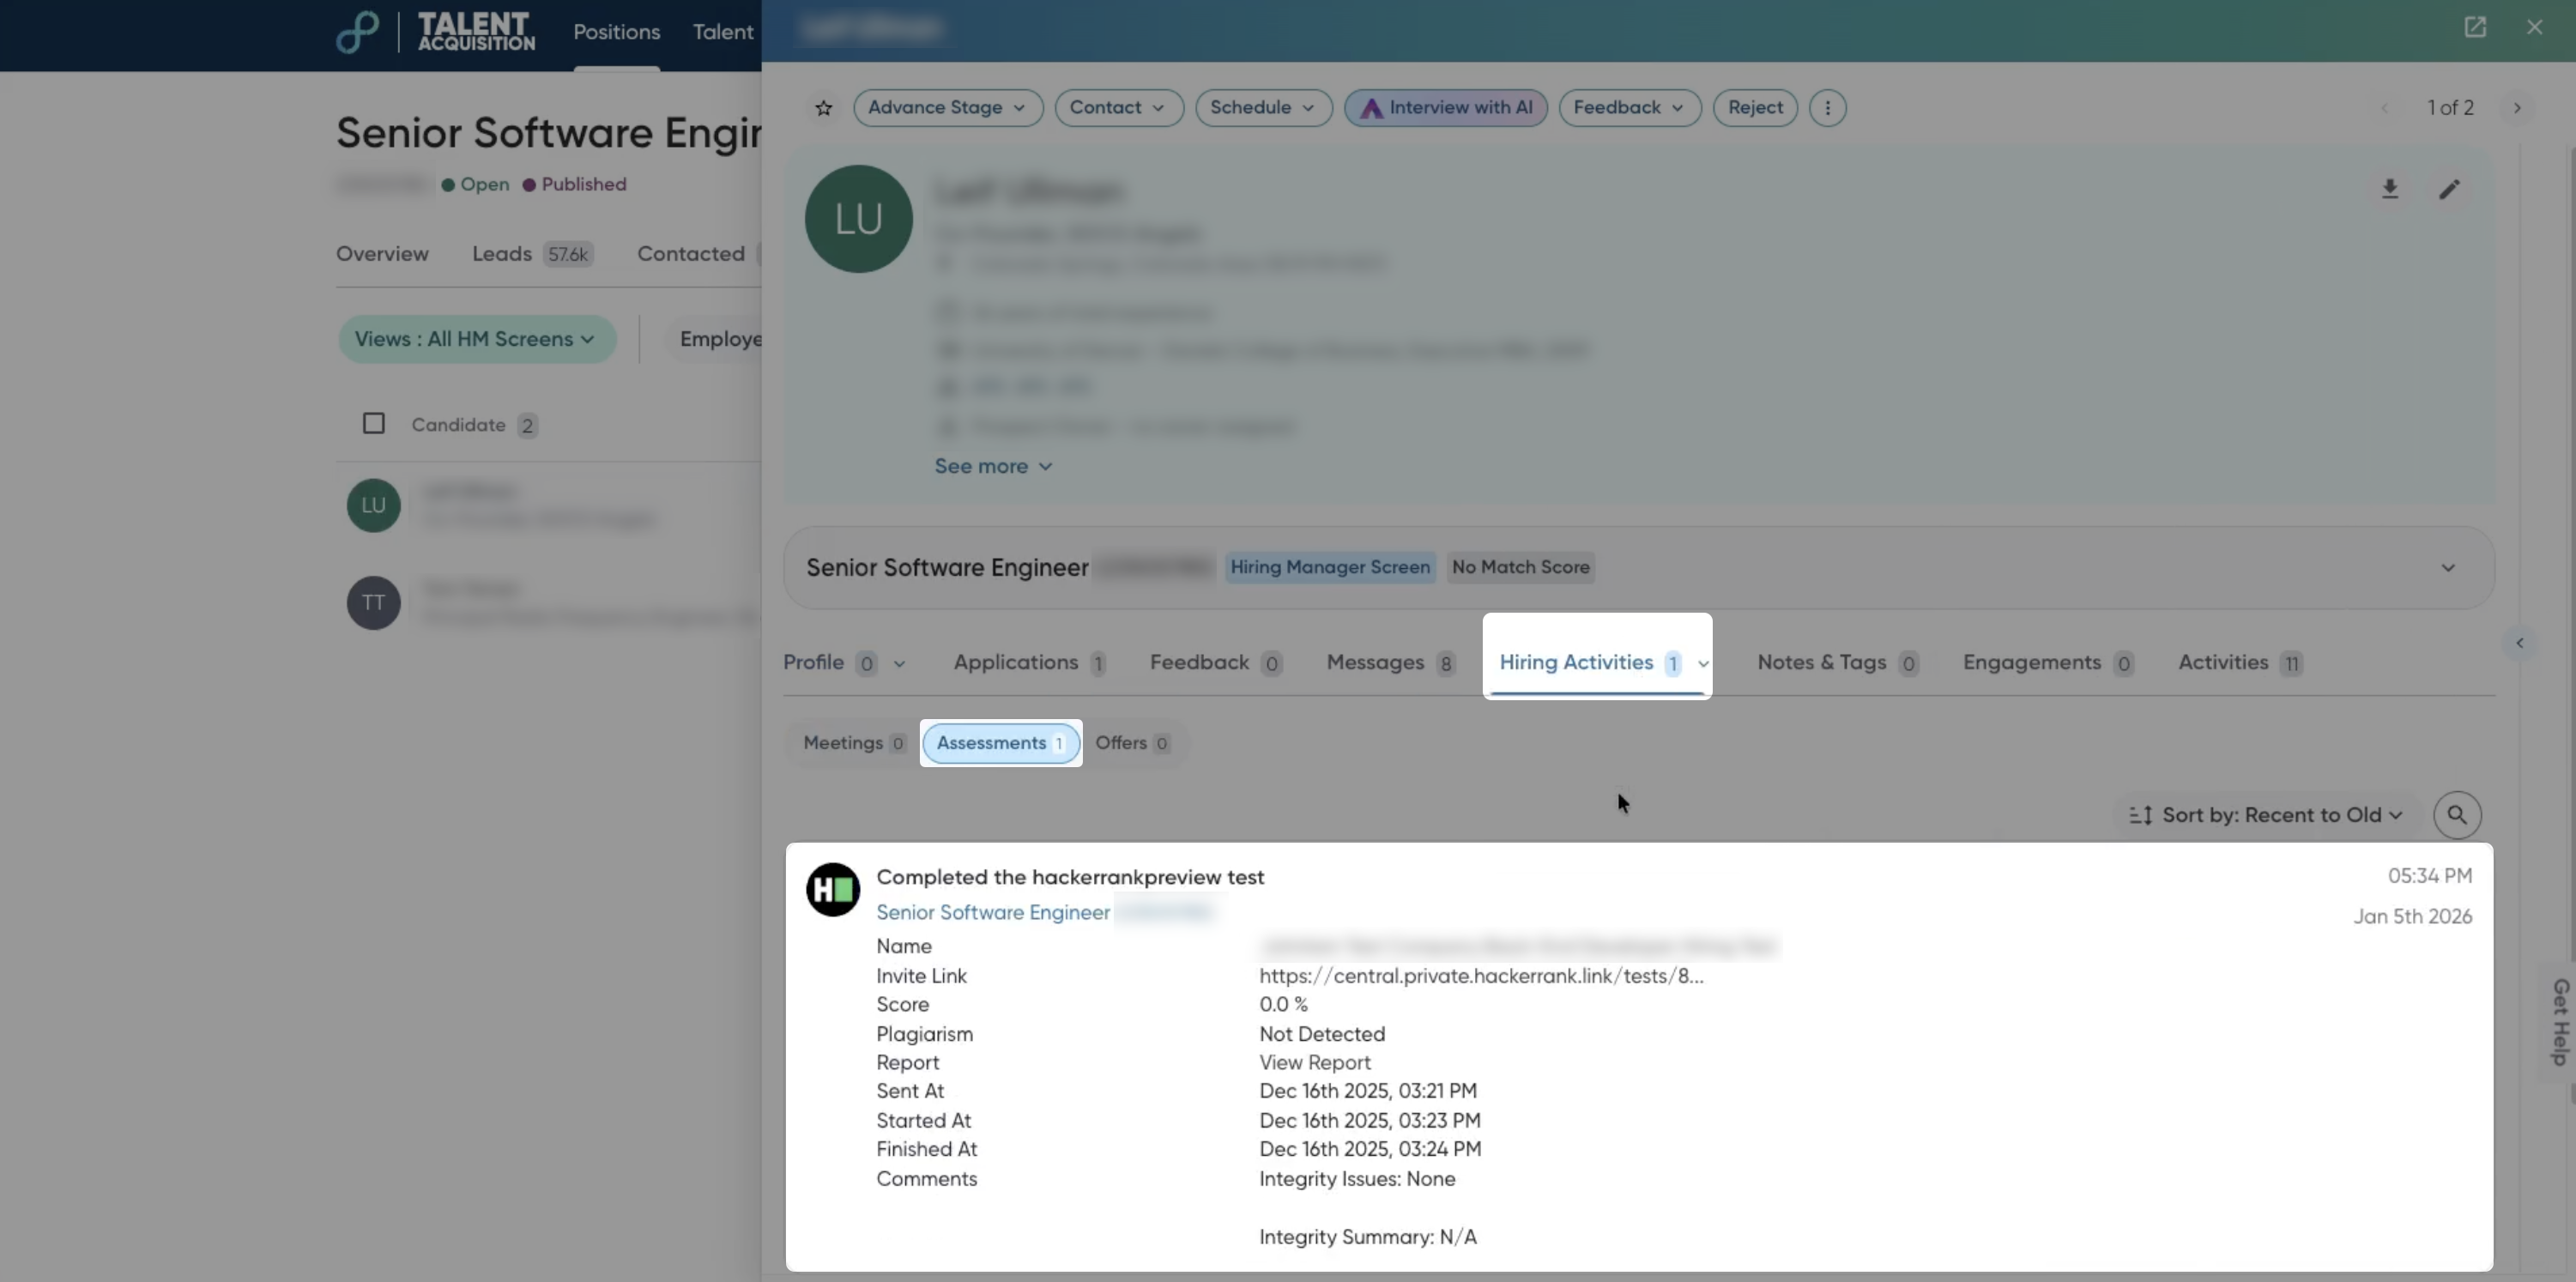This screenshot has width=2576, height=1282.
Task: Collapse the right side panel arrow
Action: (2520, 643)
